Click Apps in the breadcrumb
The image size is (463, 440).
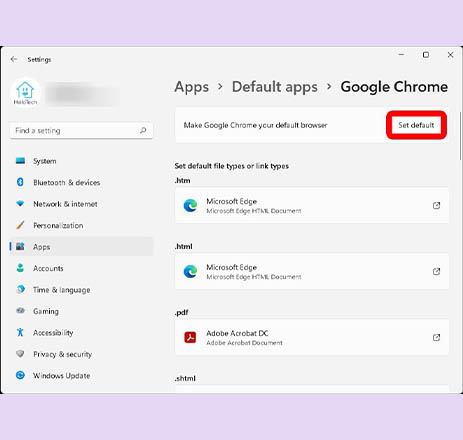click(x=192, y=87)
